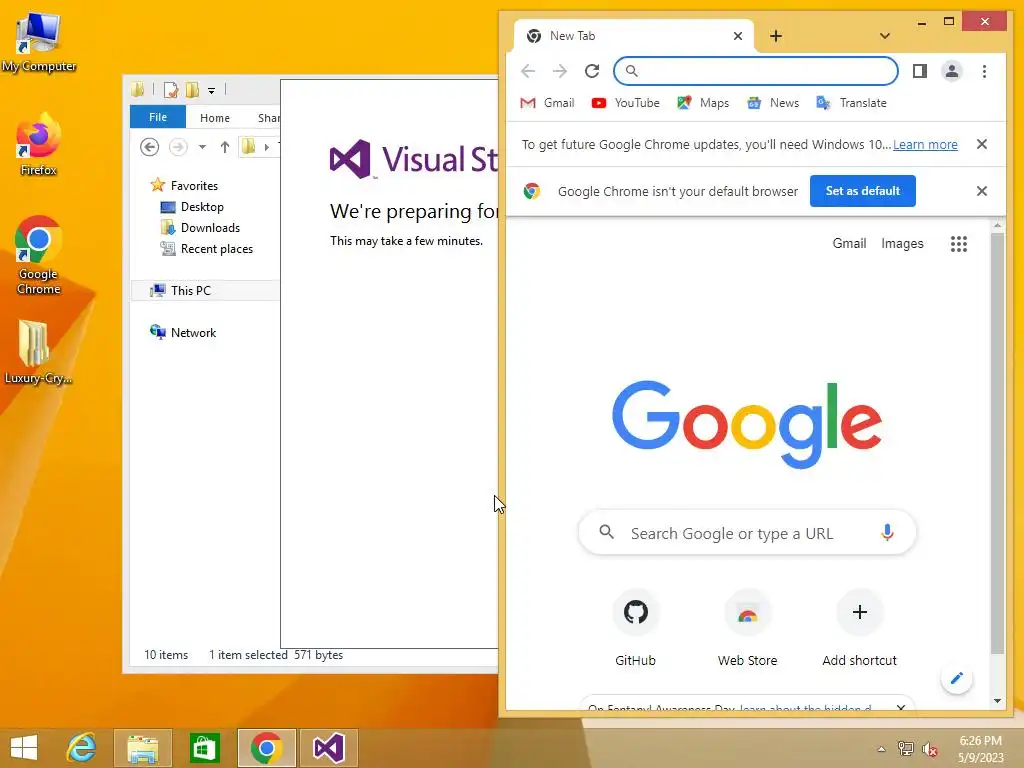Close the New Tab tab
Viewport: 1024px width, 768px height.
pos(738,36)
